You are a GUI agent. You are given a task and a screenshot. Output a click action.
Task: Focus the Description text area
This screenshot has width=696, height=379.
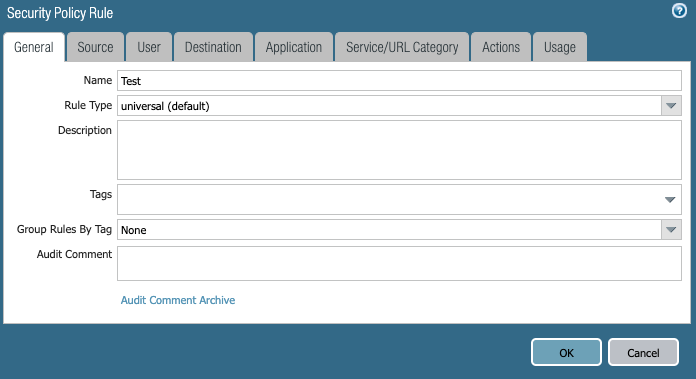(x=399, y=150)
